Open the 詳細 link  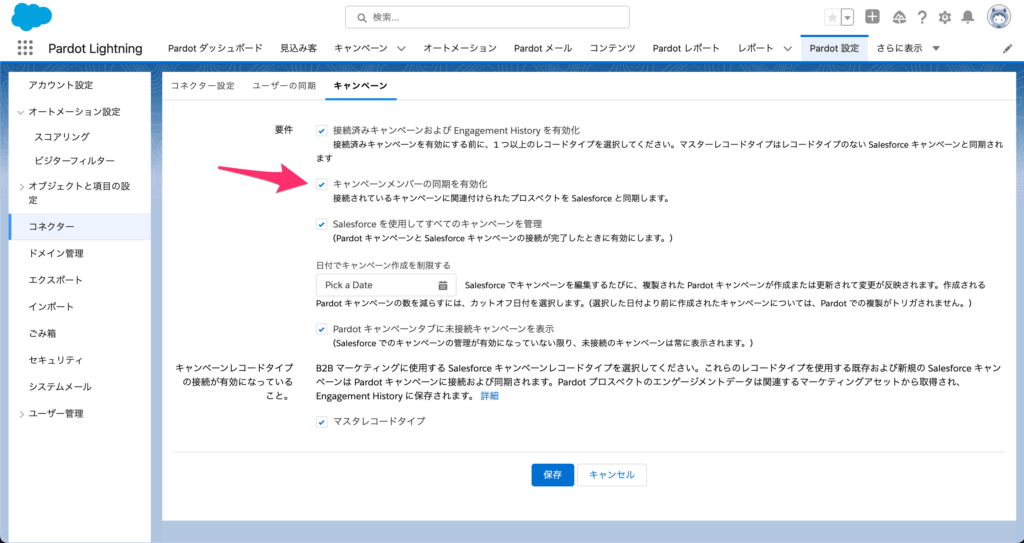(x=490, y=396)
